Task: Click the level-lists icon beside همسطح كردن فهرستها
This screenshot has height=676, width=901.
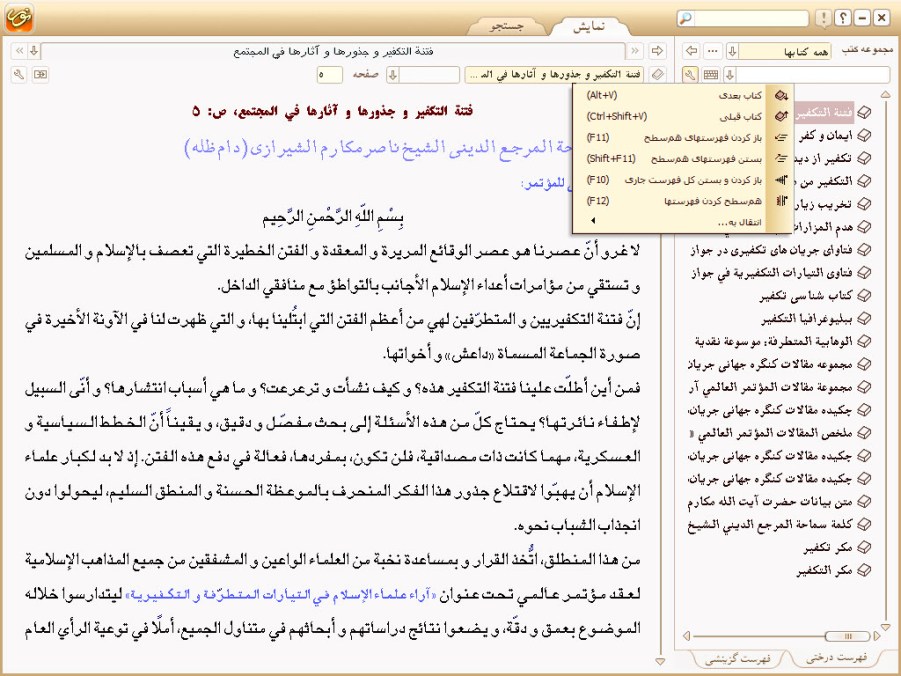Action: pos(781,201)
